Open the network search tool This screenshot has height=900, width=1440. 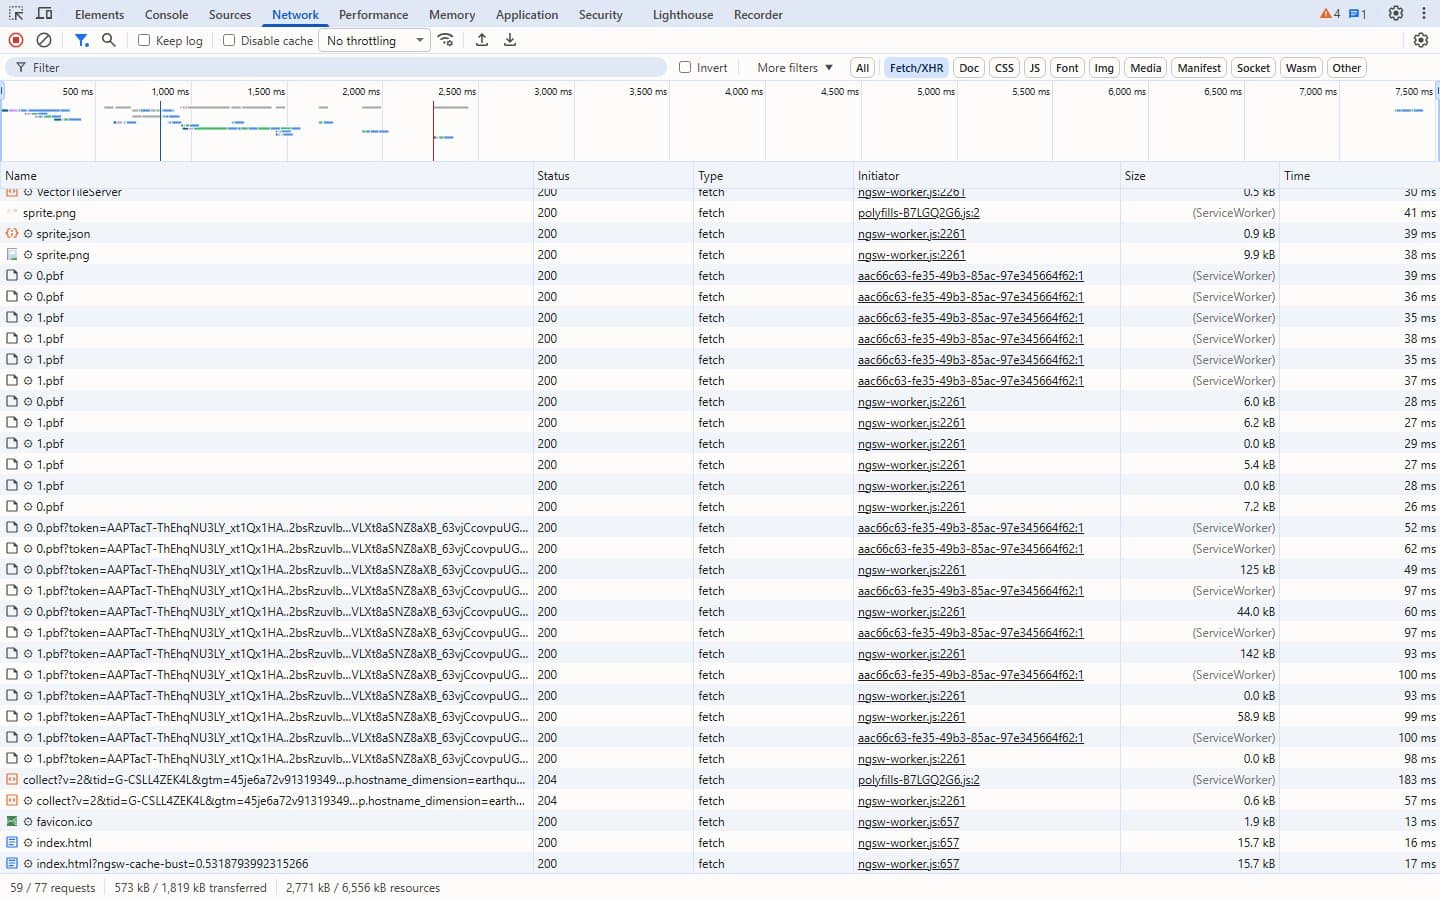109,40
